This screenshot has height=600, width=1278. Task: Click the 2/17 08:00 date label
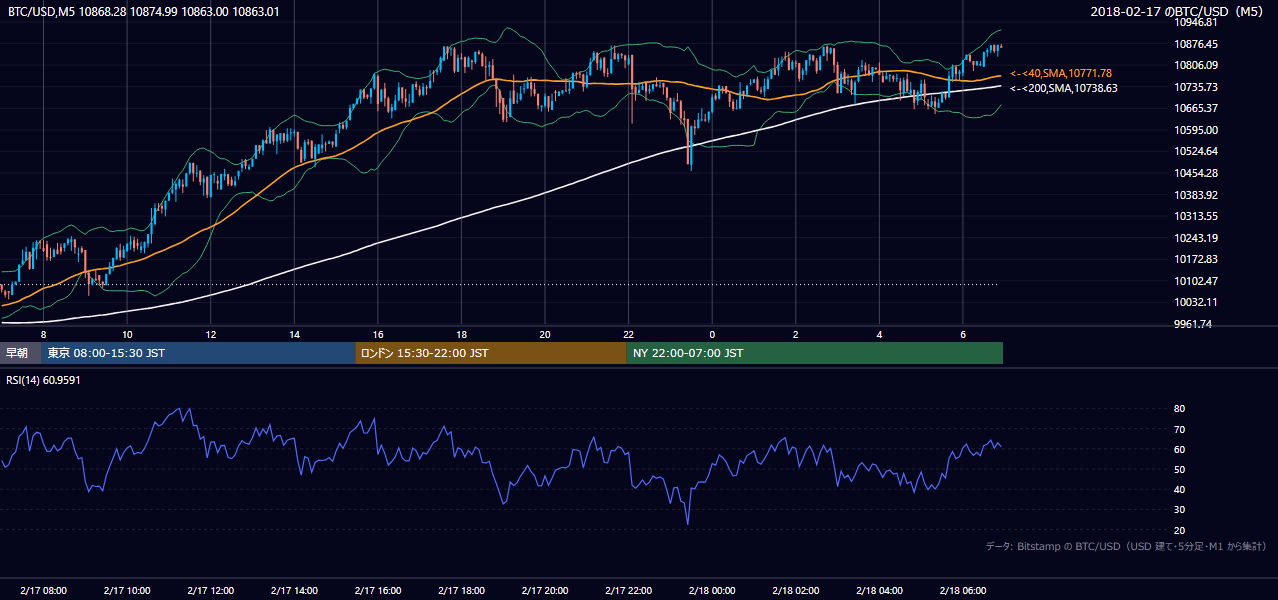(x=43, y=590)
